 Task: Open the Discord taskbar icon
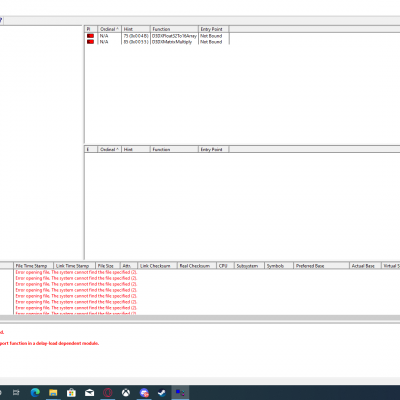point(144,393)
